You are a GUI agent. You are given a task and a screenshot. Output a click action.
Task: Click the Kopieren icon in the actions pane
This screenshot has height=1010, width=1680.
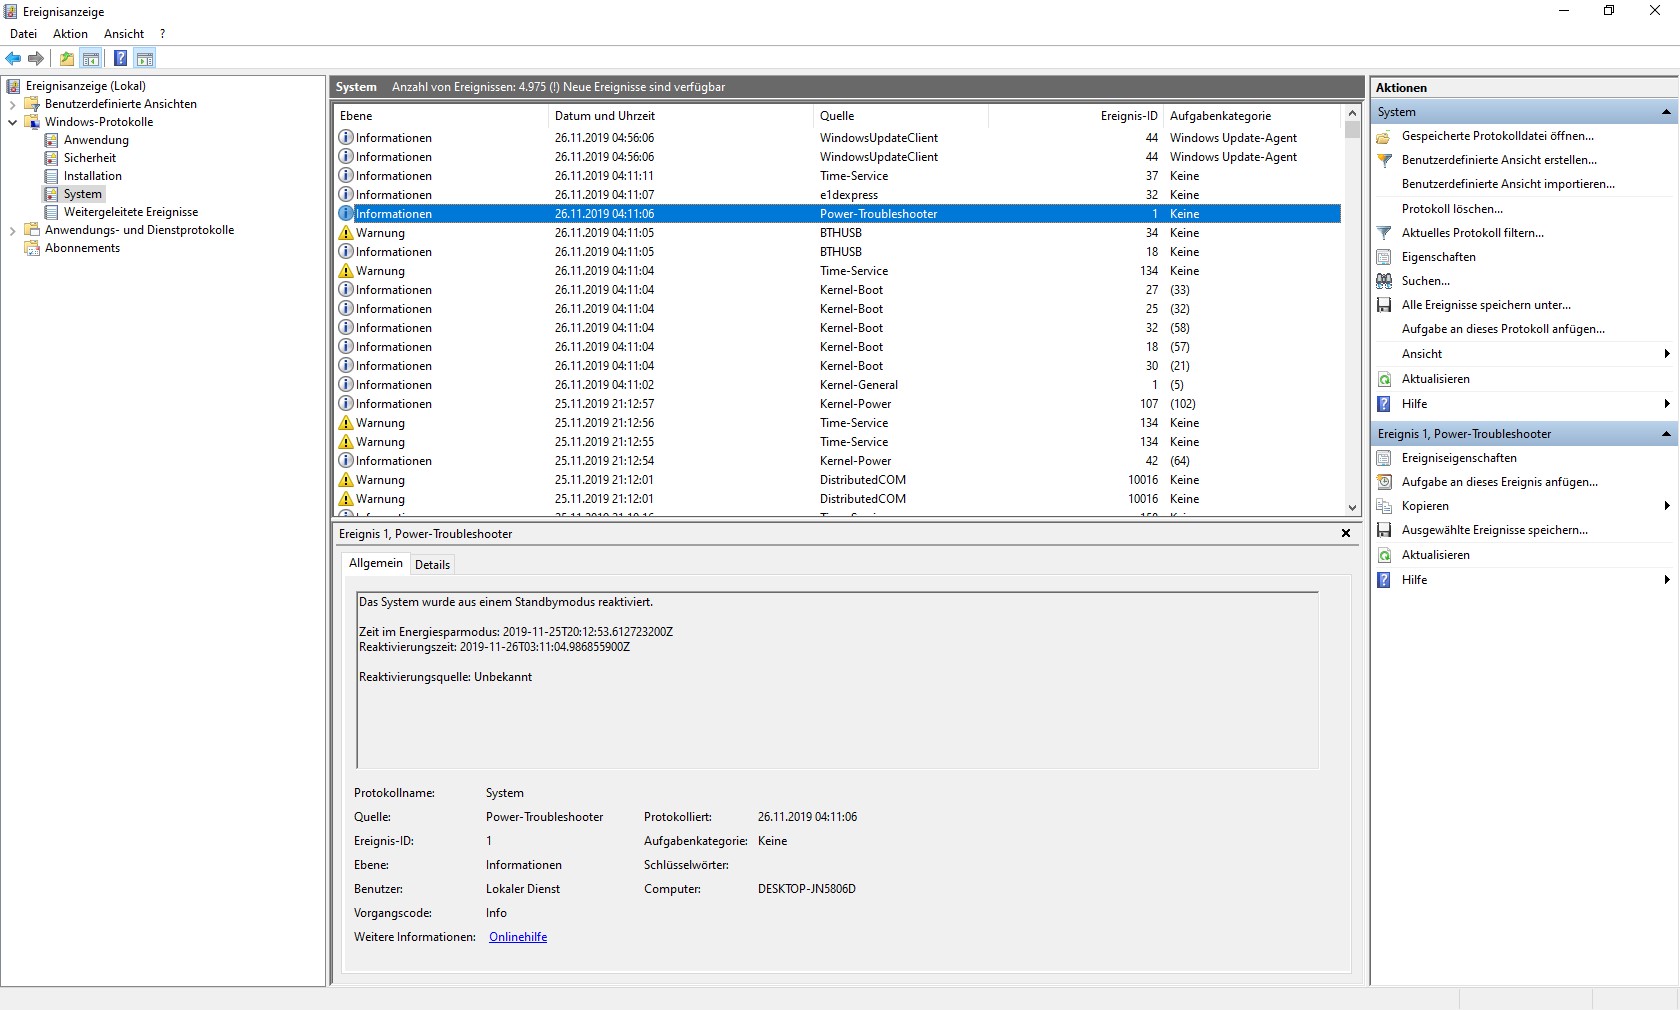click(1384, 506)
